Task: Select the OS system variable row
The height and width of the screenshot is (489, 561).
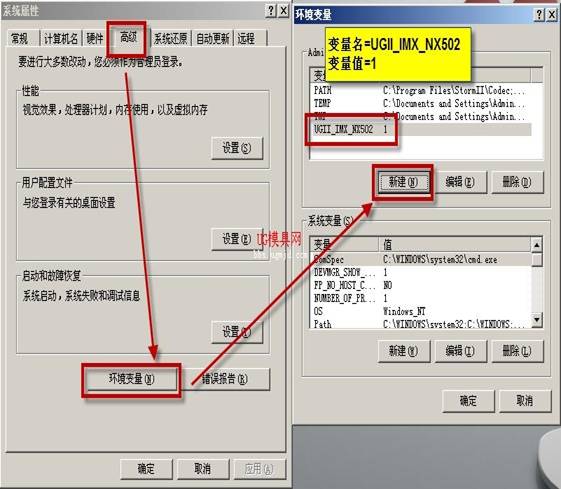Action: click(420, 311)
